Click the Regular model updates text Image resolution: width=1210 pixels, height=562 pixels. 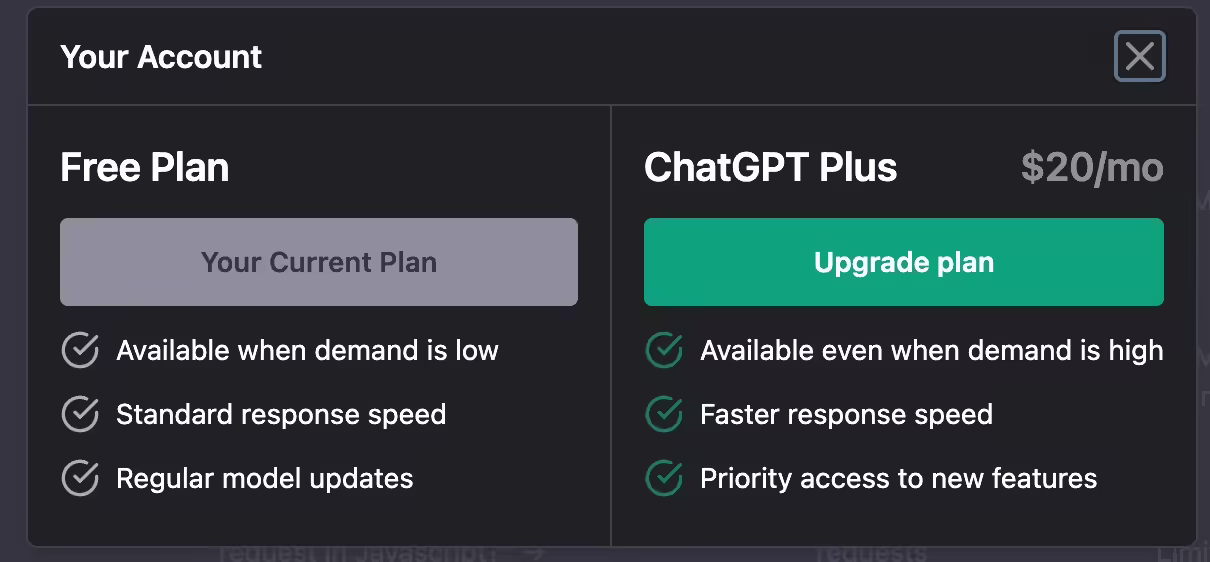pyautogui.click(x=264, y=478)
